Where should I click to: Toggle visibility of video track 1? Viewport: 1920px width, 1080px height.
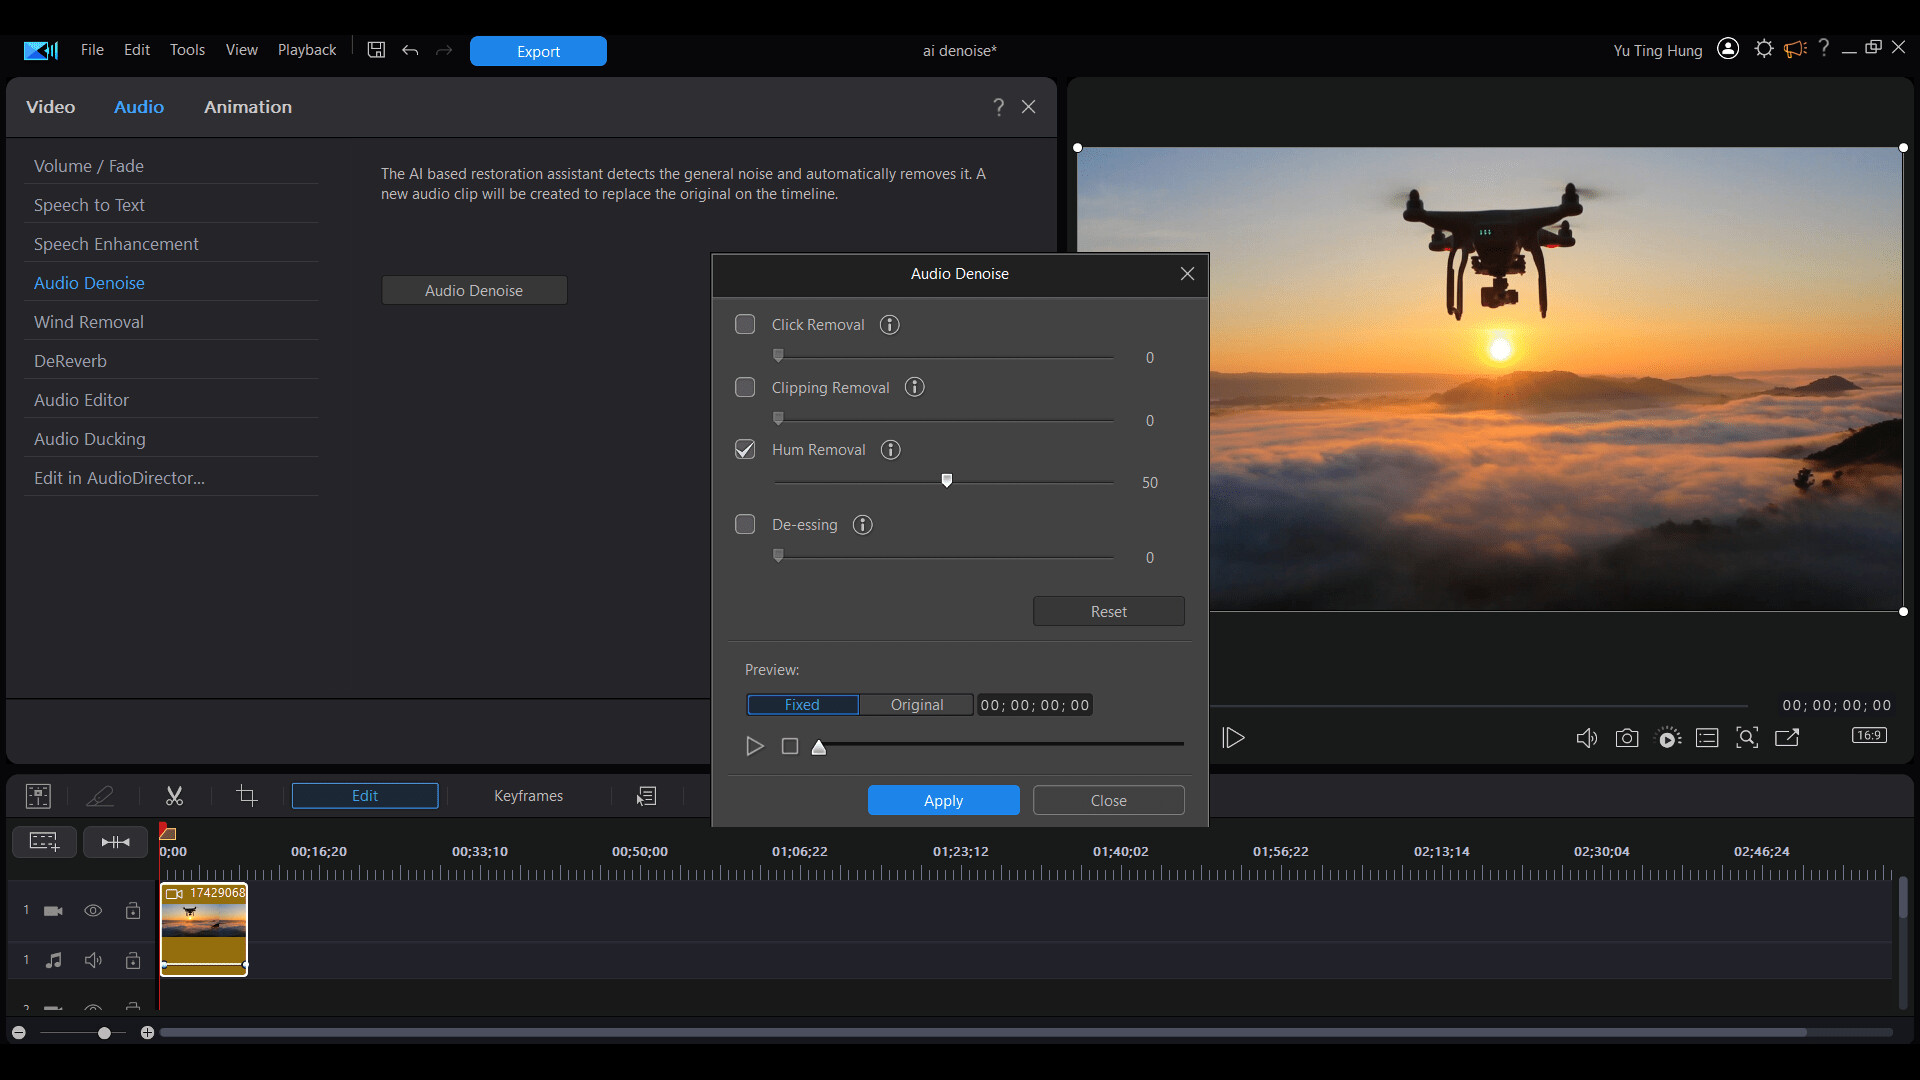[93, 910]
